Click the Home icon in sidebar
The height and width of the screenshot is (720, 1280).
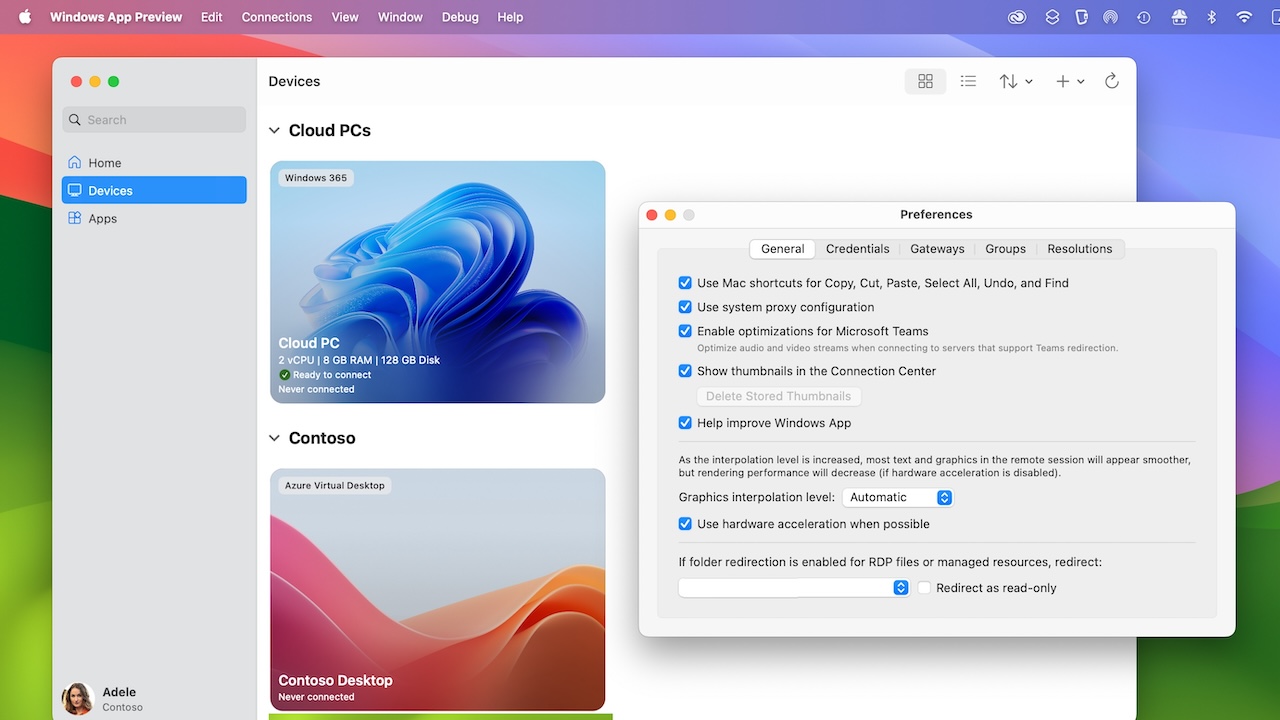(x=75, y=163)
